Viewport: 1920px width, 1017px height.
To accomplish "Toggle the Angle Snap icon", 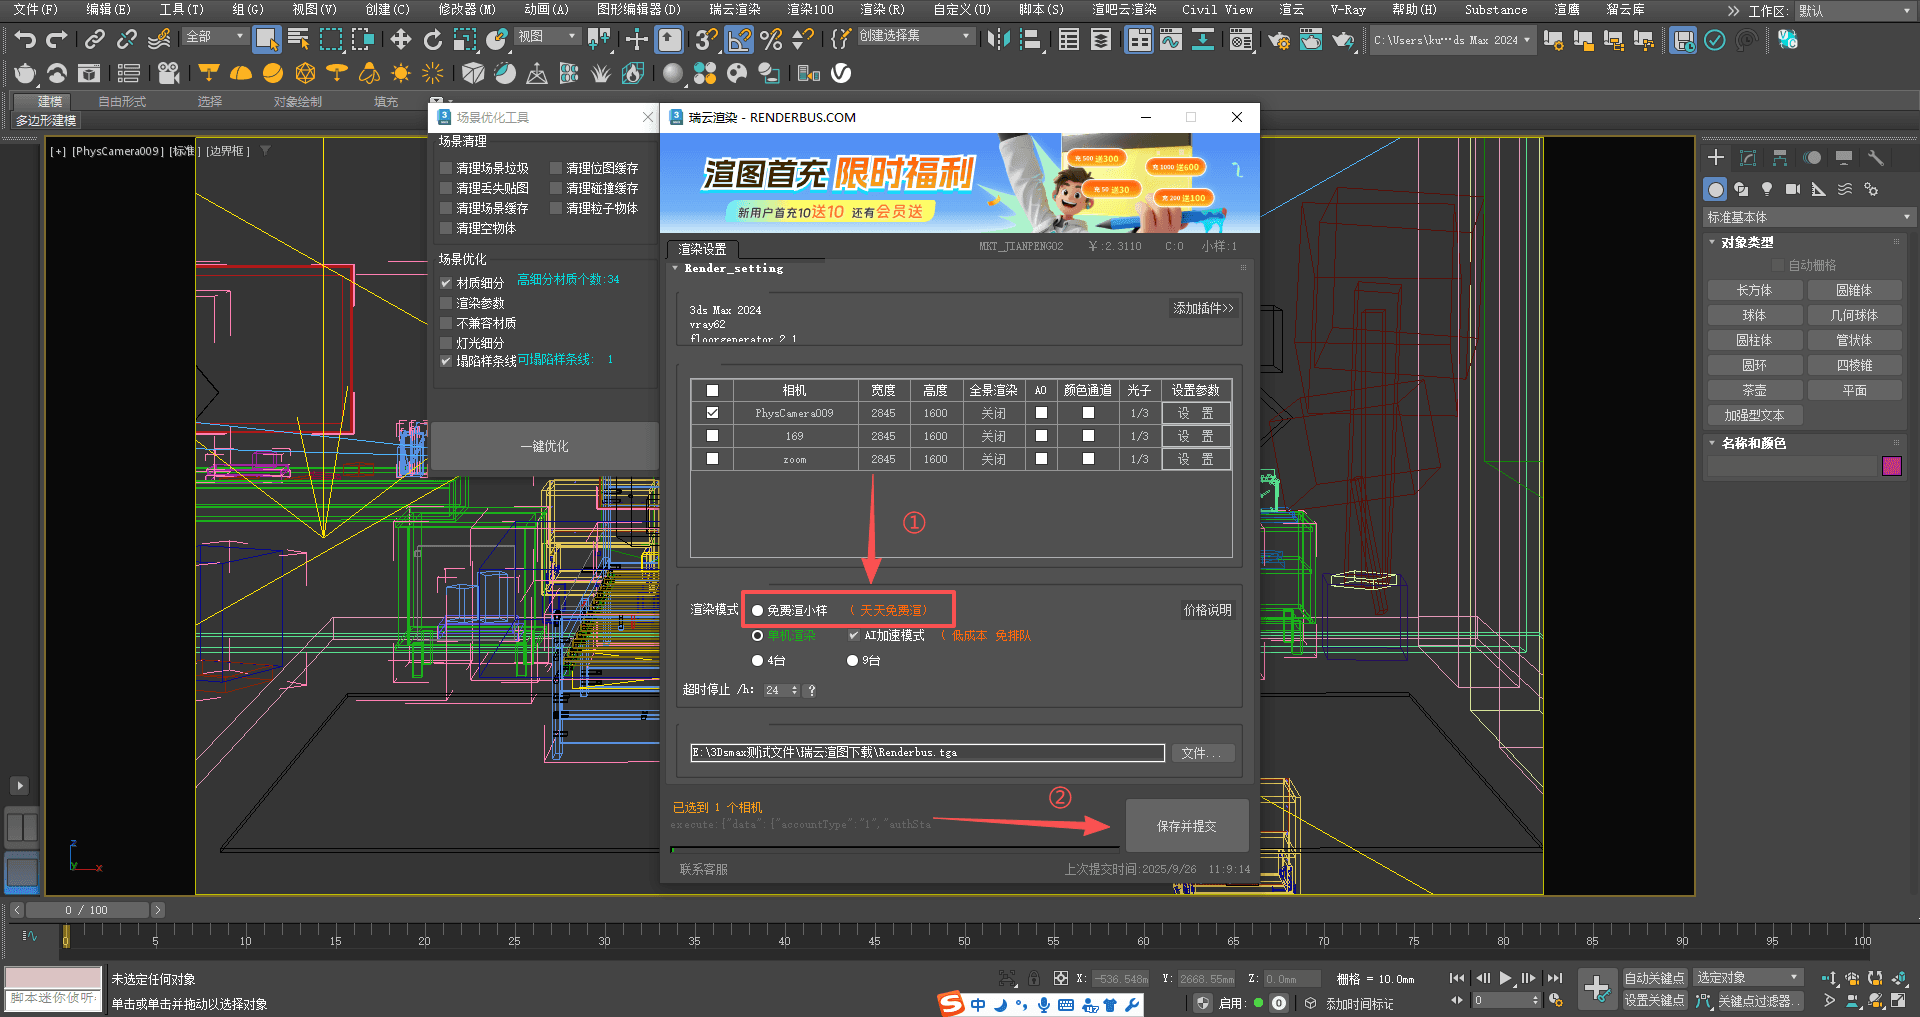I will click(739, 40).
